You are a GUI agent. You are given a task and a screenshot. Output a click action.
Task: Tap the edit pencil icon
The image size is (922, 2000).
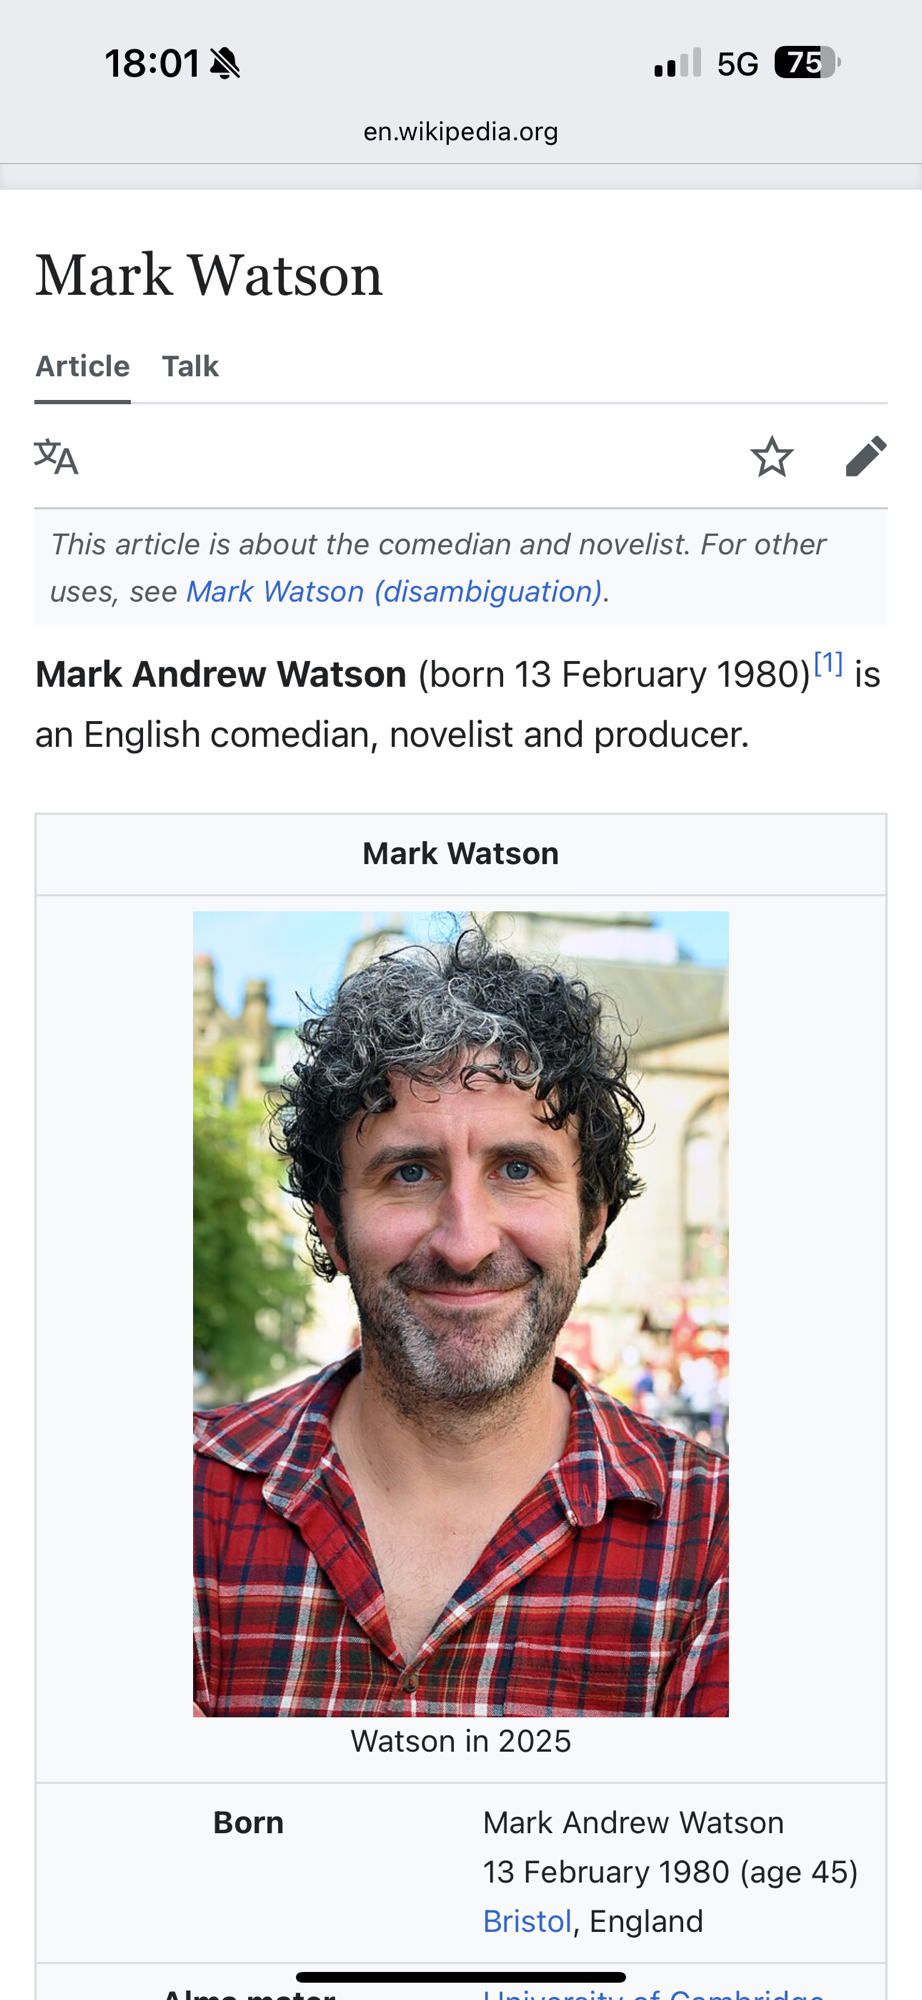[866, 456]
